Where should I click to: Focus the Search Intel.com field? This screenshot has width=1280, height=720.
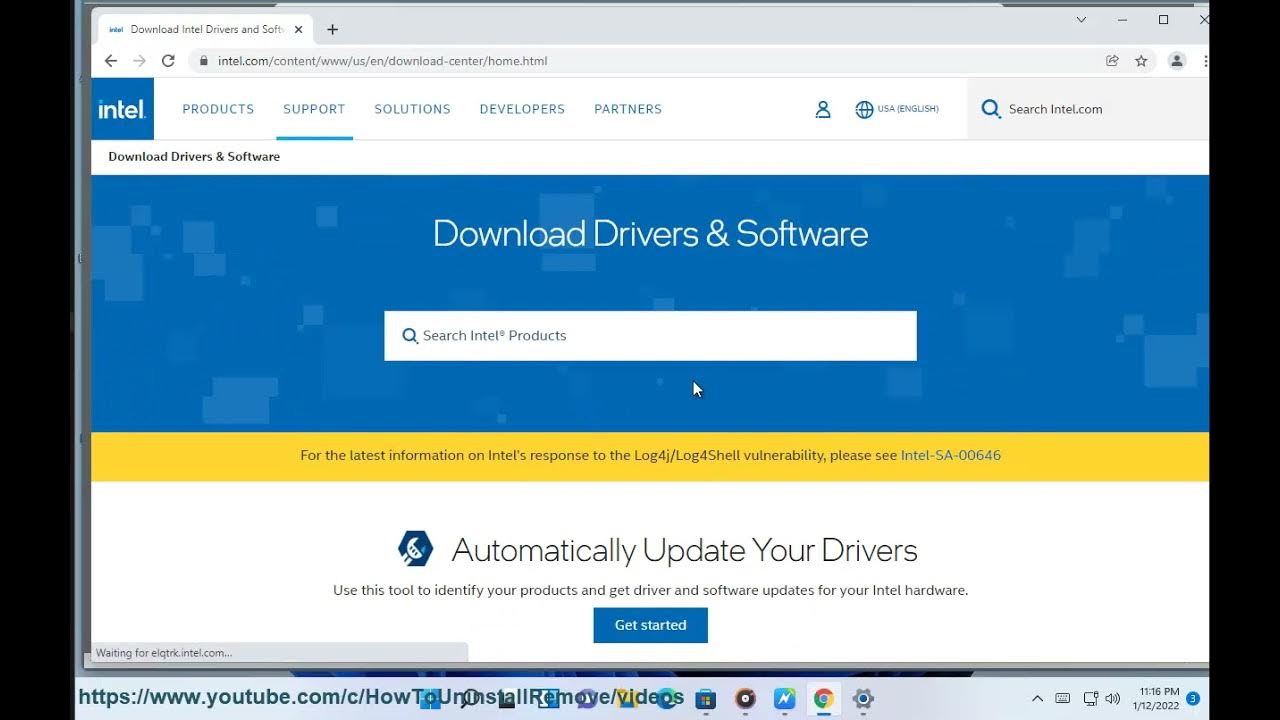[1088, 109]
